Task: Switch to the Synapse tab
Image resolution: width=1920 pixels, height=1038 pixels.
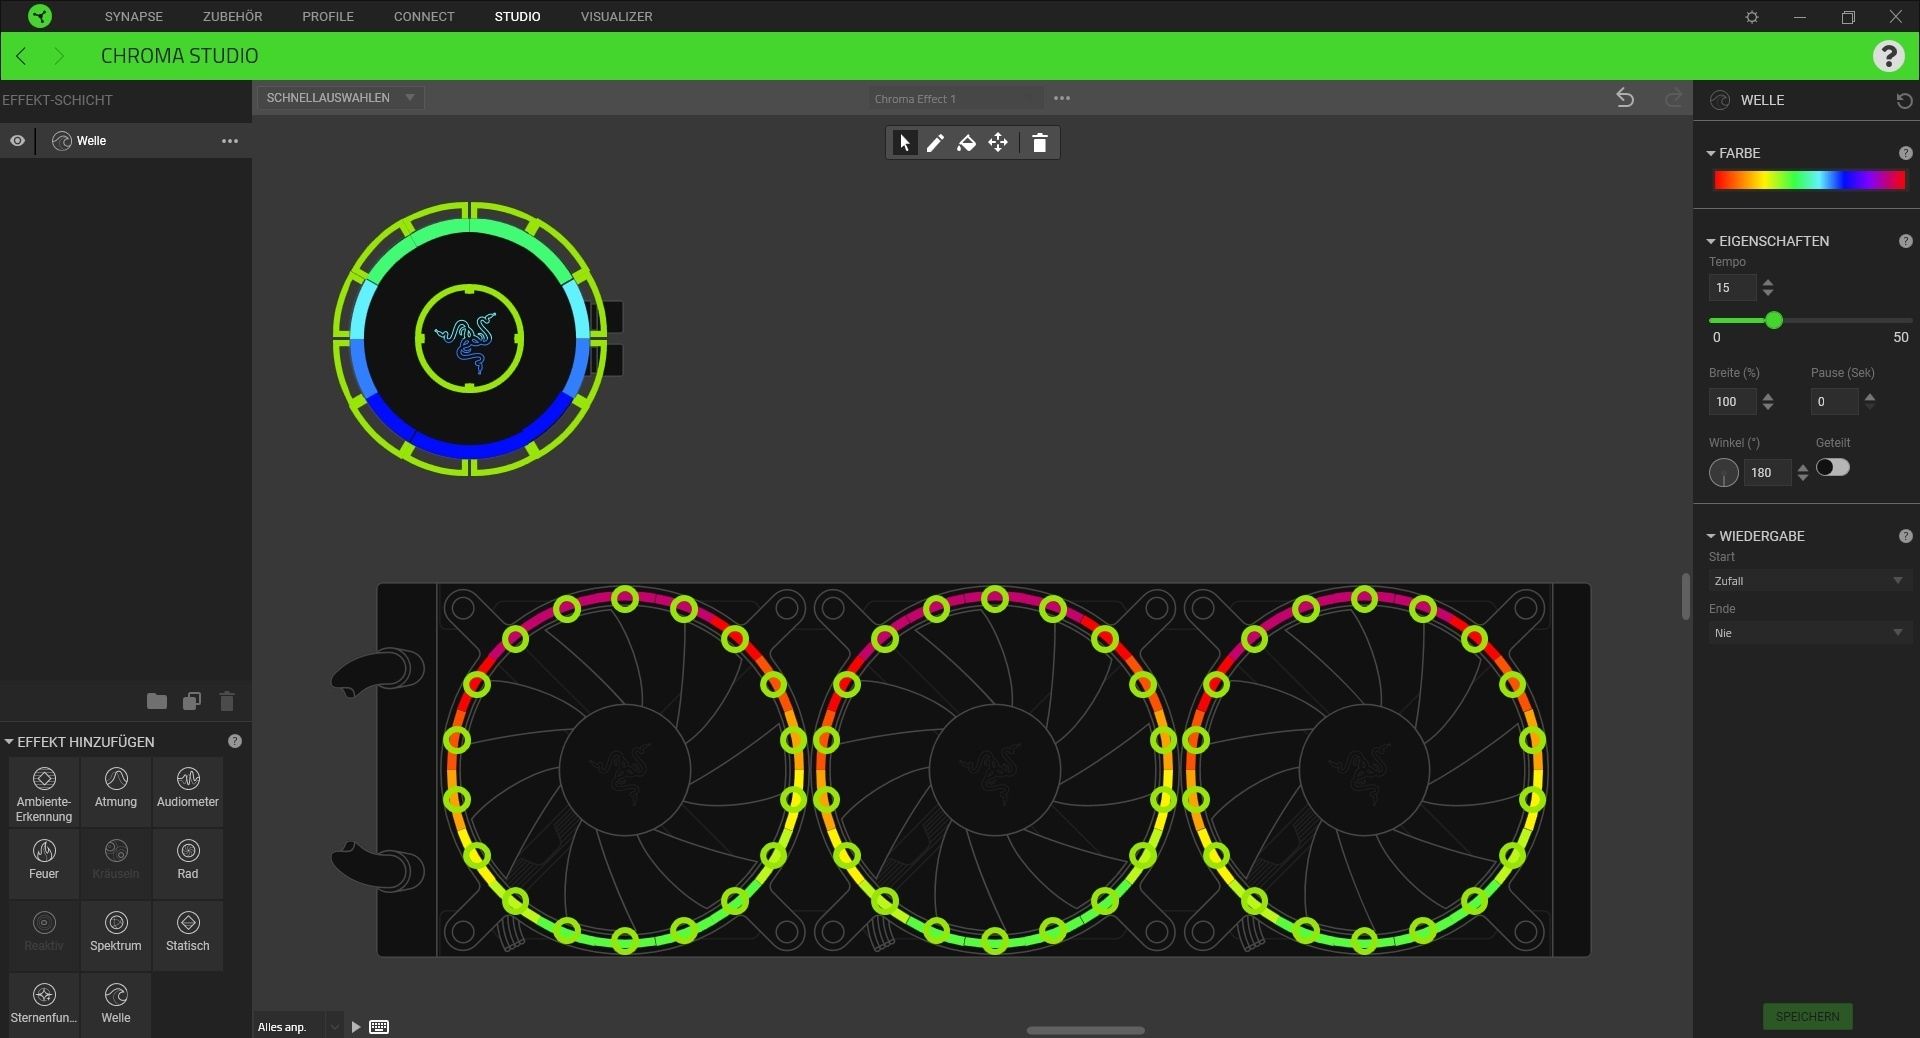Action: [134, 16]
